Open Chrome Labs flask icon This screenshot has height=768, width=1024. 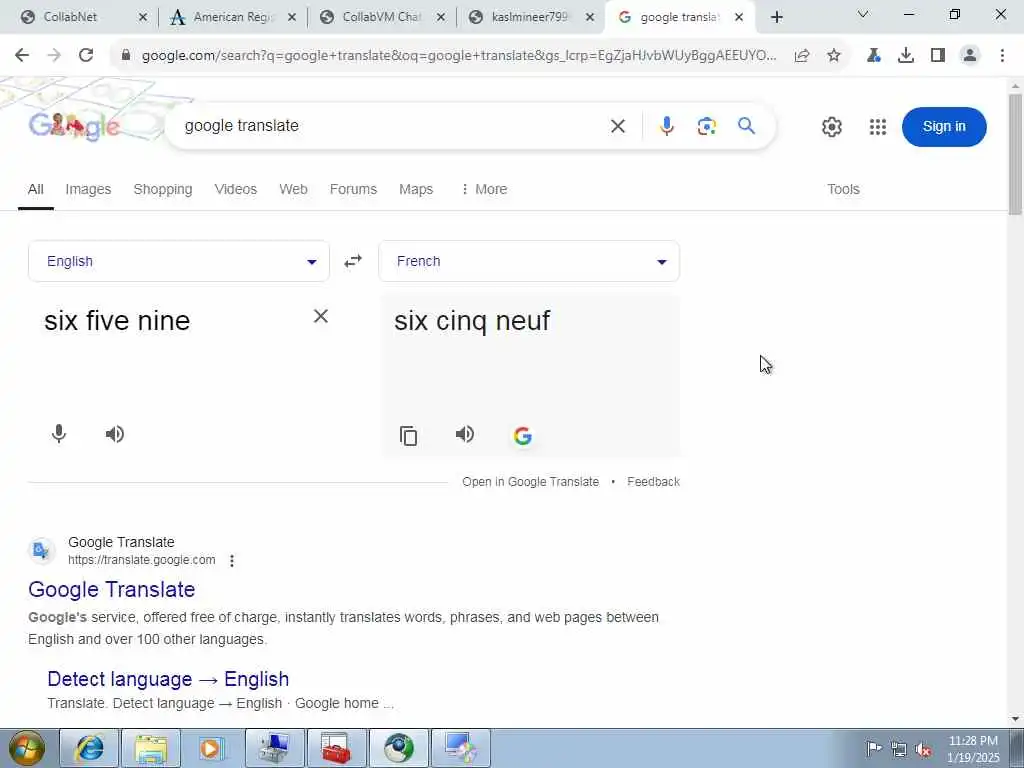tap(874, 56)
